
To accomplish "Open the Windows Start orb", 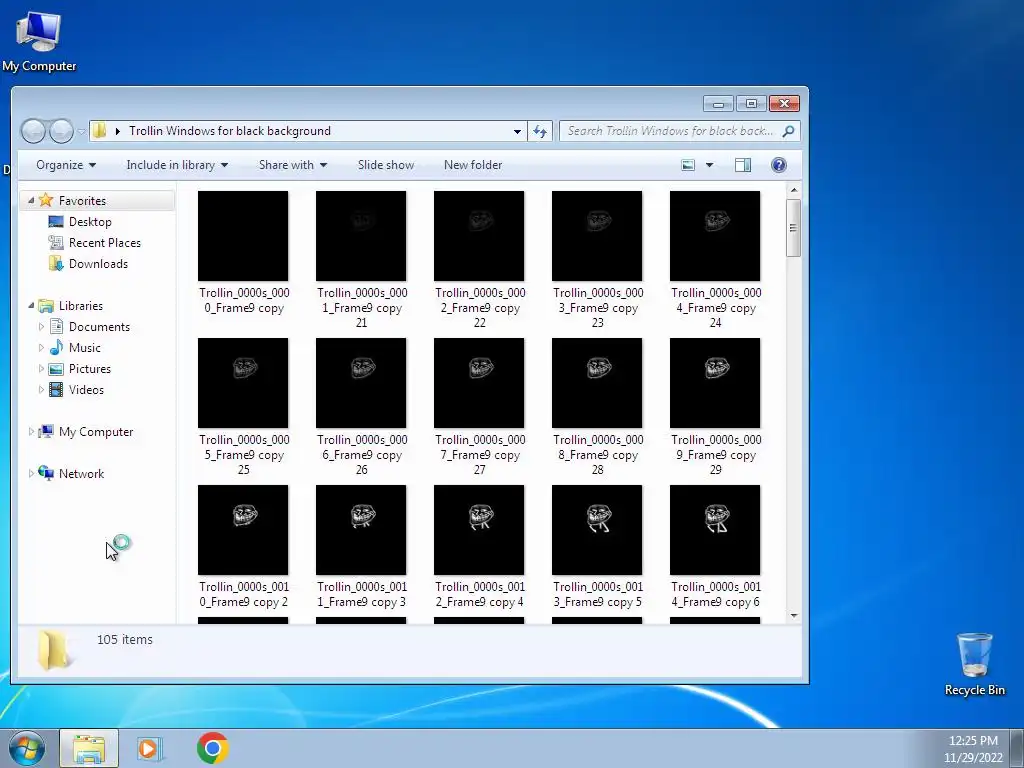I will click(x=27, y=748).
